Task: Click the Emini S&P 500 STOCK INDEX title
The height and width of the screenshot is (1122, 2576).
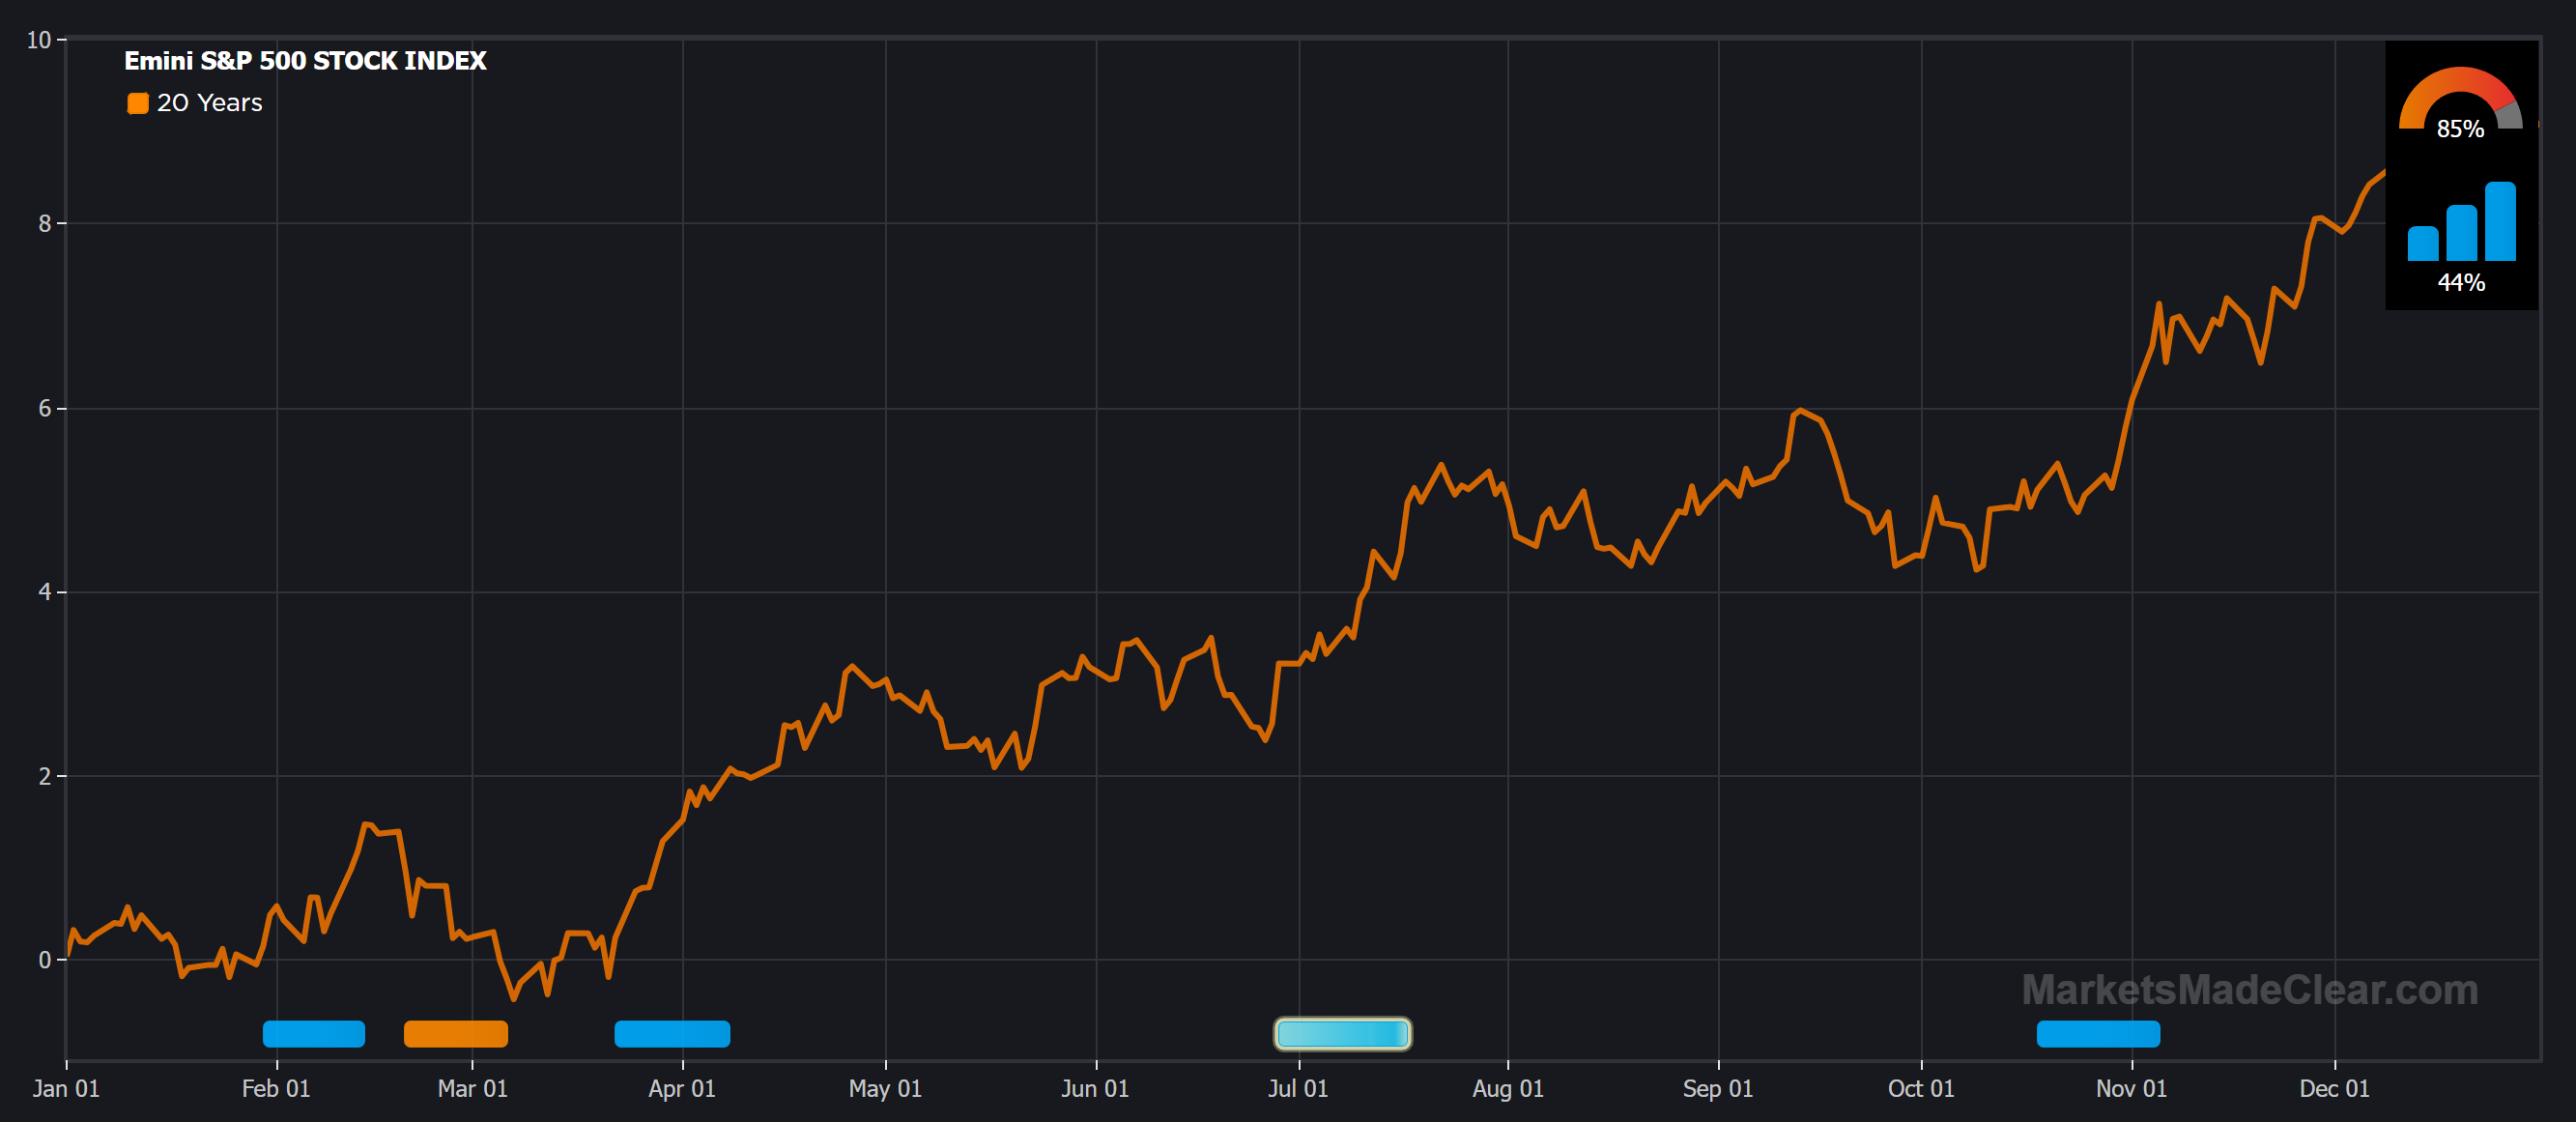Action: 305,61
